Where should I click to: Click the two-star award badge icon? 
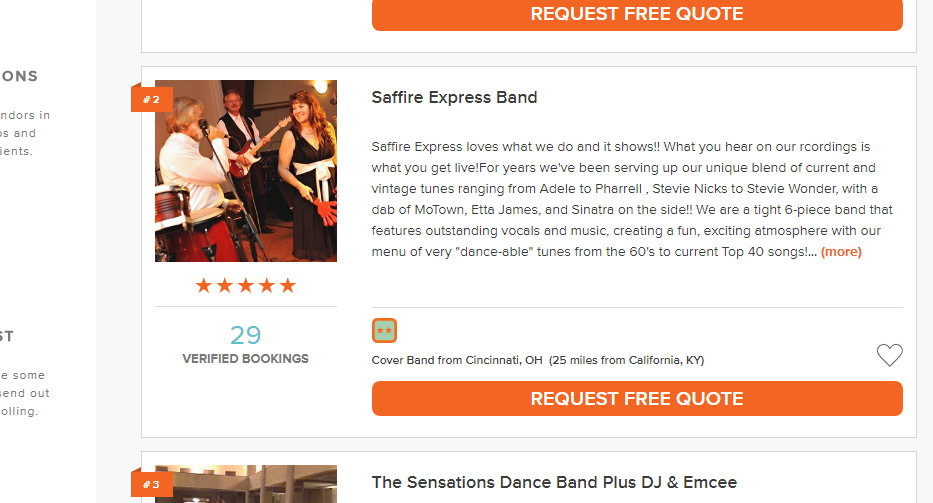[x=384, y=330]
